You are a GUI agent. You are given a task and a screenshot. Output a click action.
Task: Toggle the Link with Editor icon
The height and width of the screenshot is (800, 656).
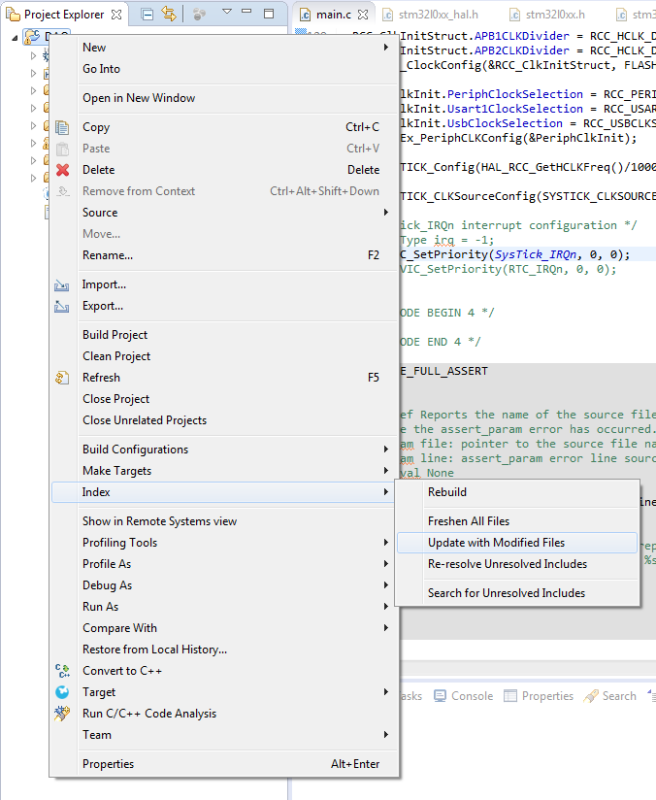pyautogui.click(x=169, y=14)
